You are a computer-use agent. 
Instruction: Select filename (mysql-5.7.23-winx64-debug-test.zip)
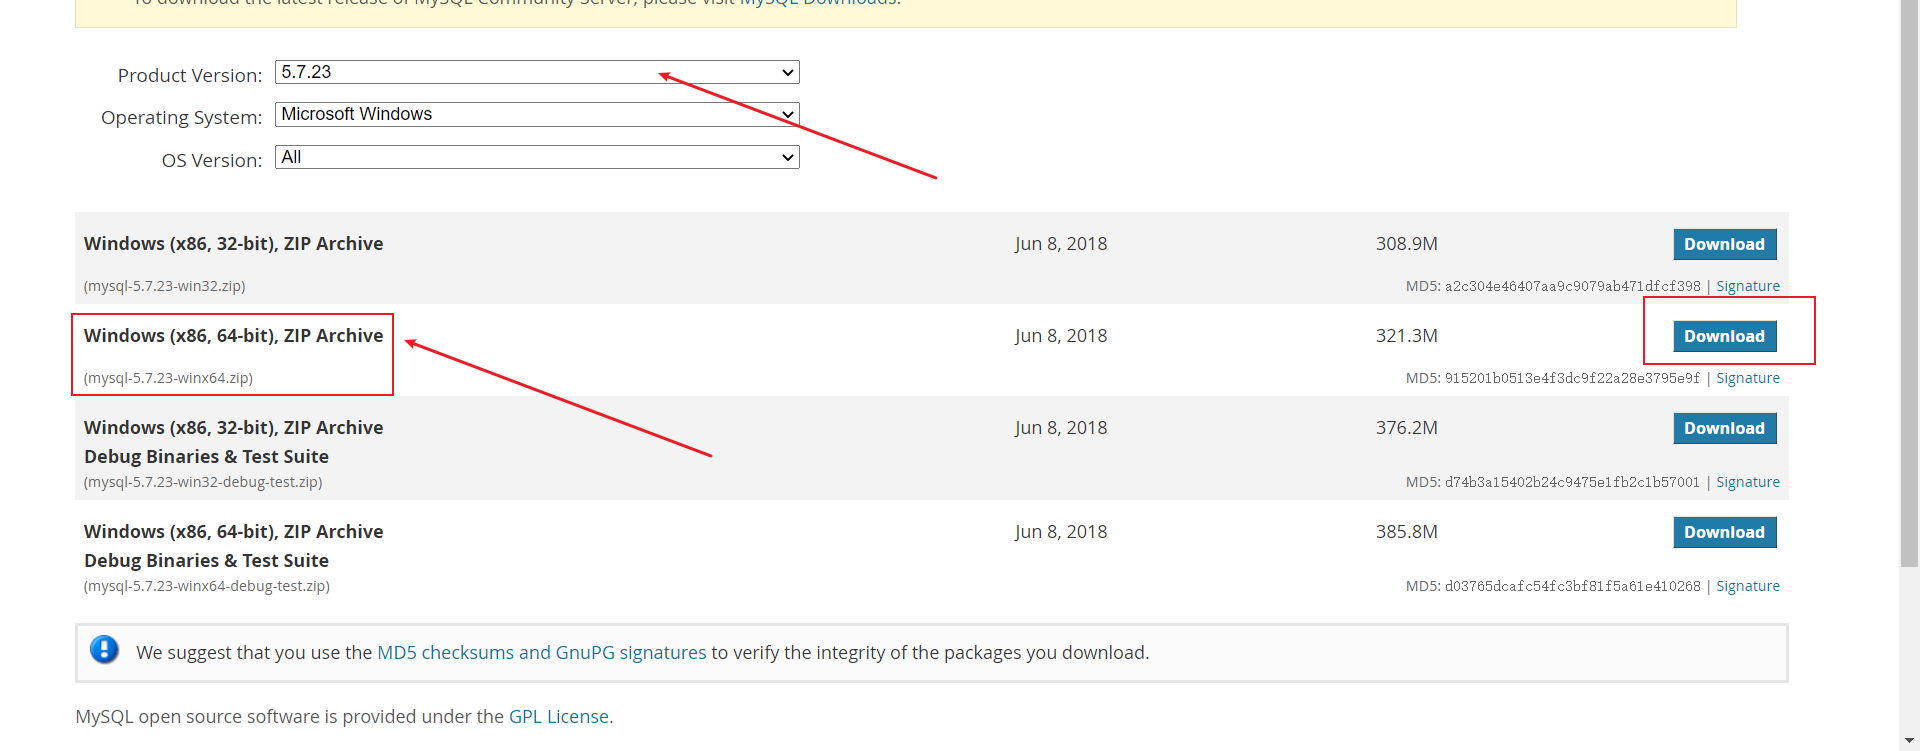pos(206,586)
